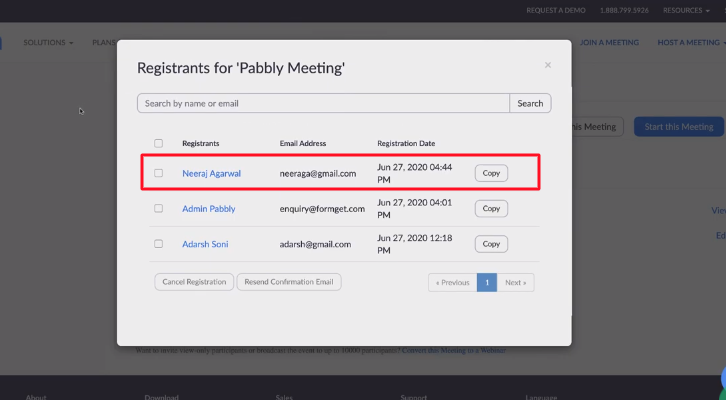The width and height of the screenshot is (726, 400).
Task: Click the Registrants for 'Pabbly Meeting' title
Action: pyautogui.click(x=241, y=68)
